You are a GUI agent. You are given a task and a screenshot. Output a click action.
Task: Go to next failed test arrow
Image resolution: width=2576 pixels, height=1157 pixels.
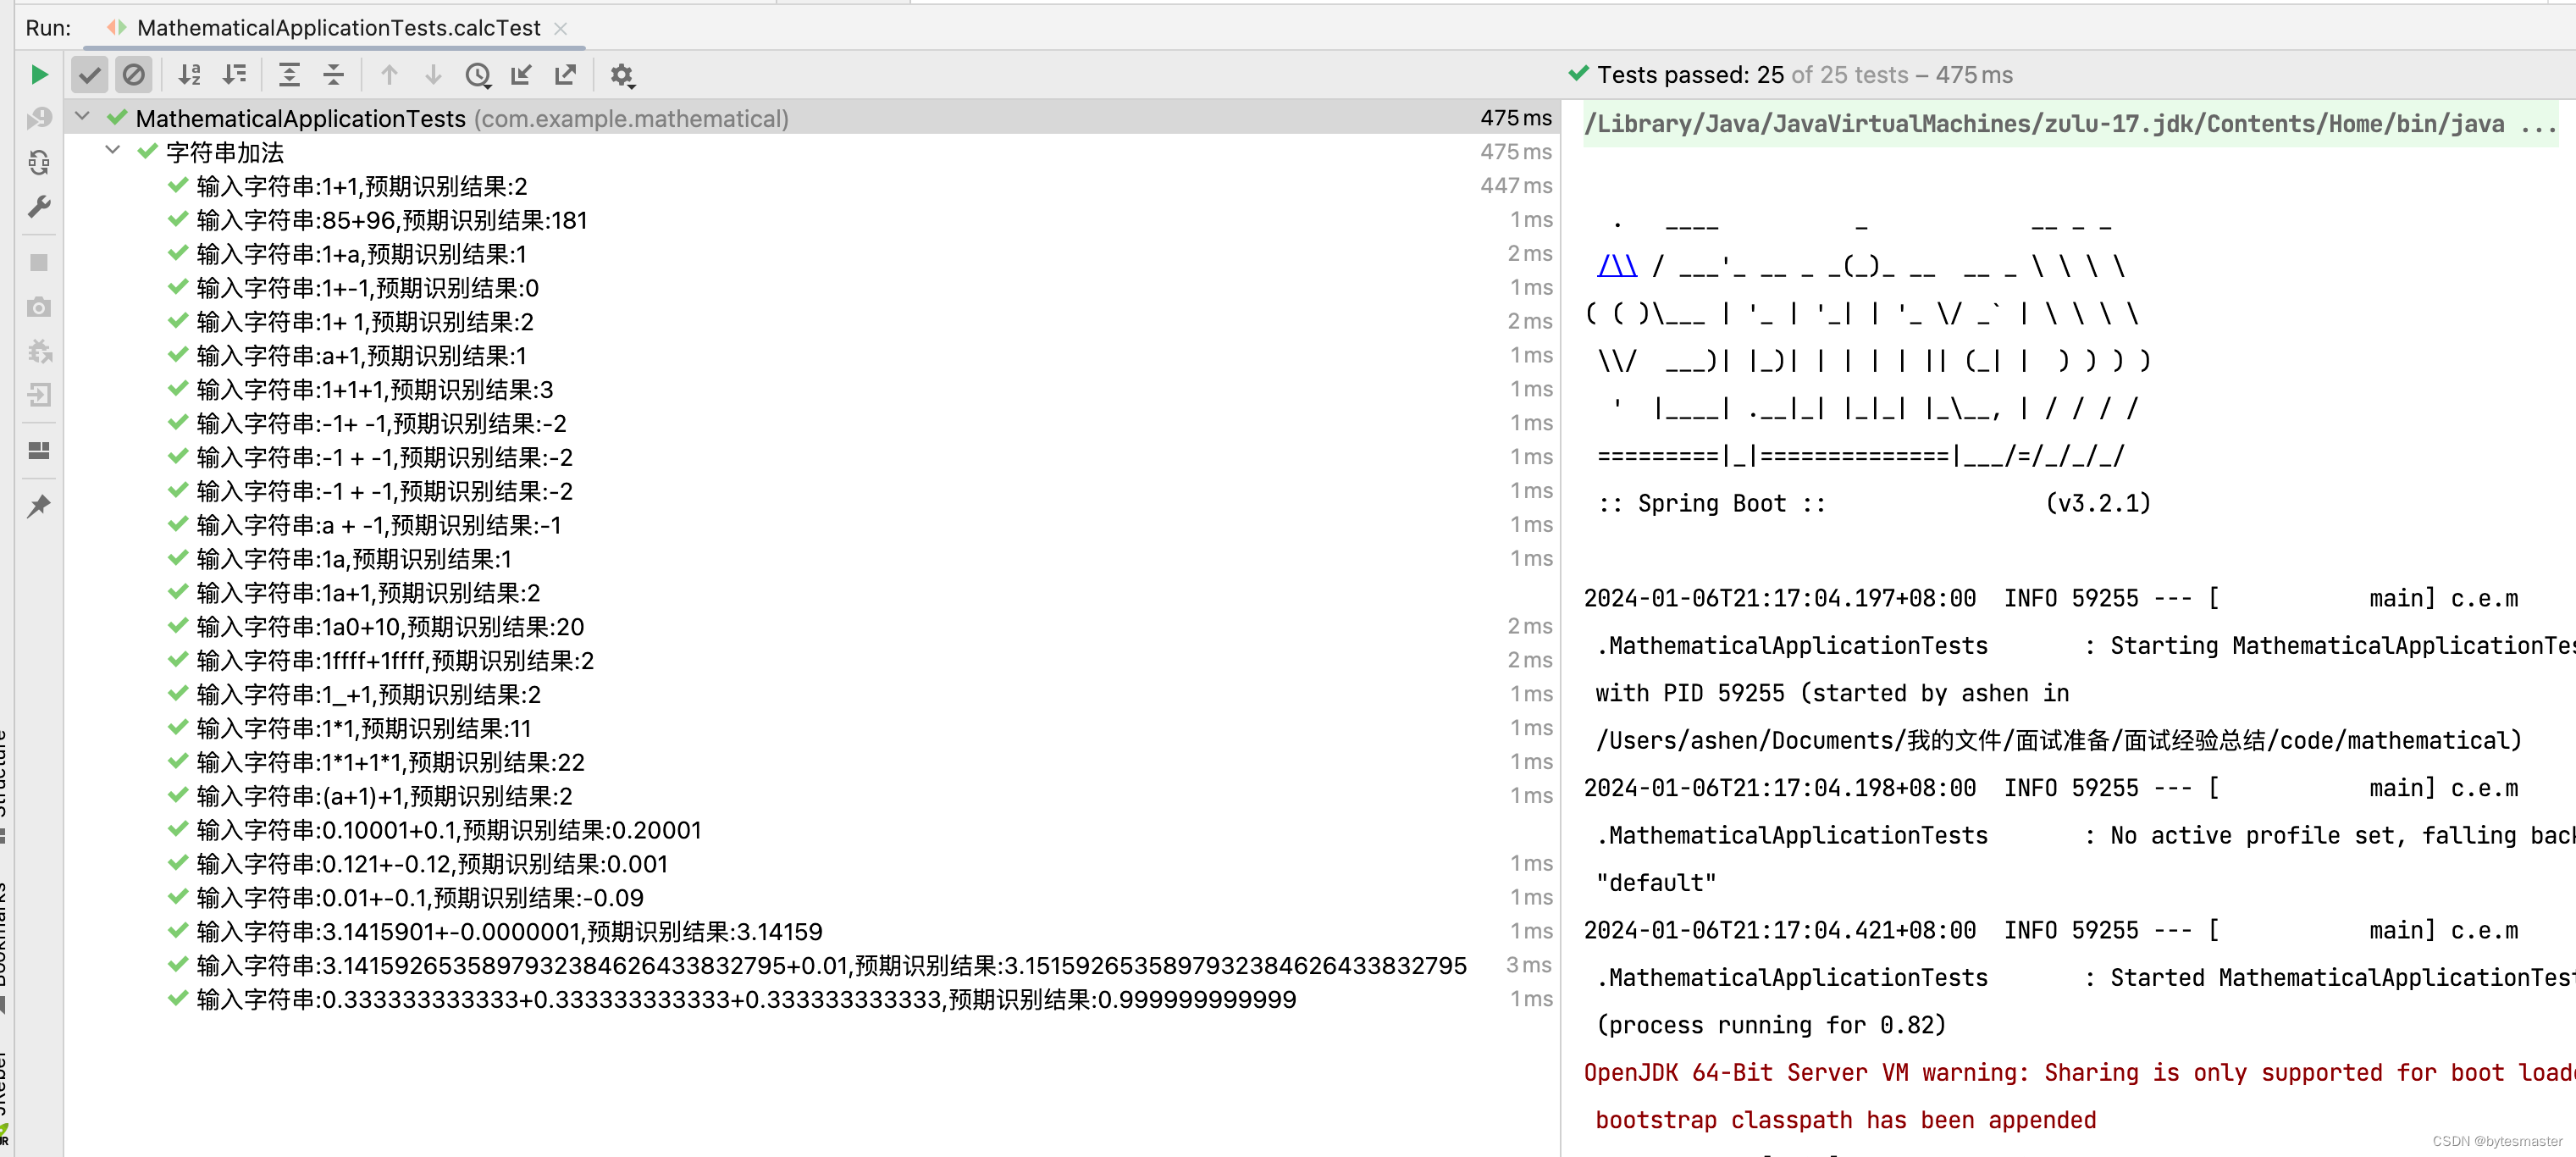click(433, 75)
